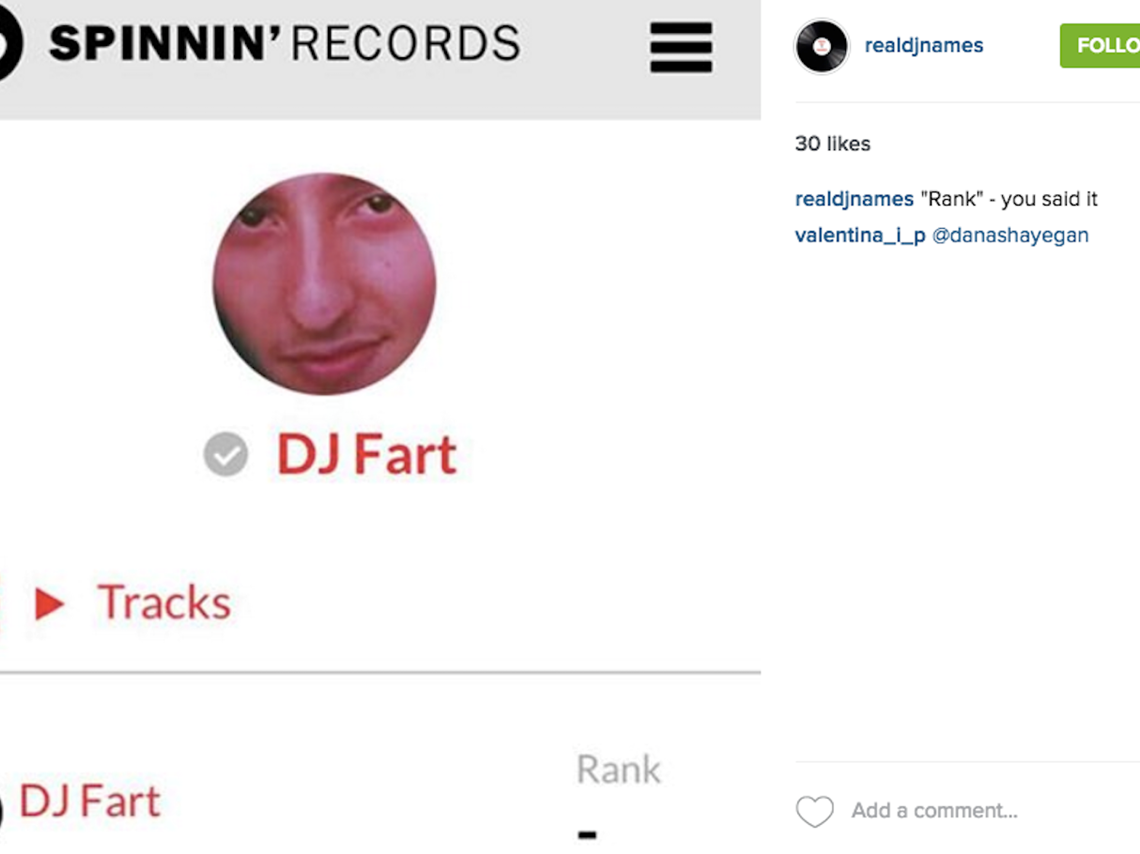Click the red play triangle next to Tracks

click(49, 603)
